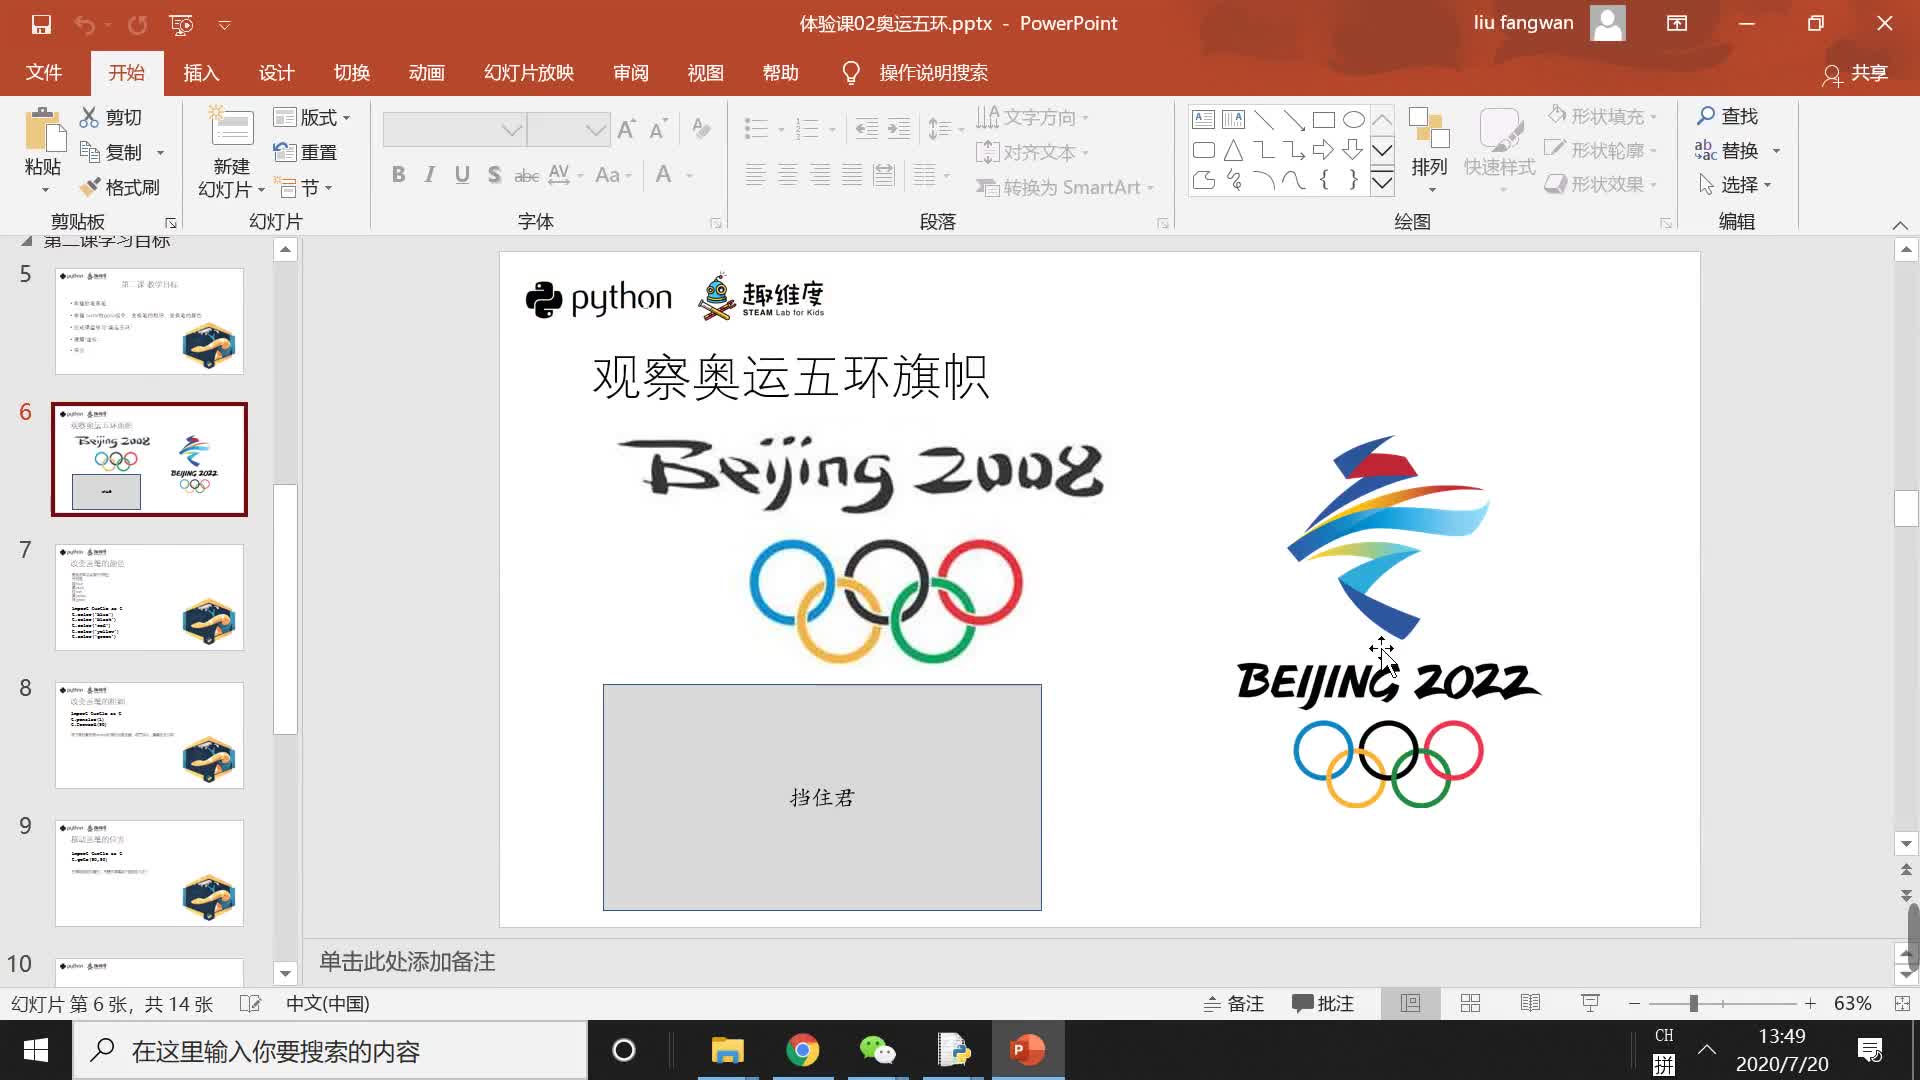Start Slide Show view icon
The image size is (1920, 1080).
1590,1003
